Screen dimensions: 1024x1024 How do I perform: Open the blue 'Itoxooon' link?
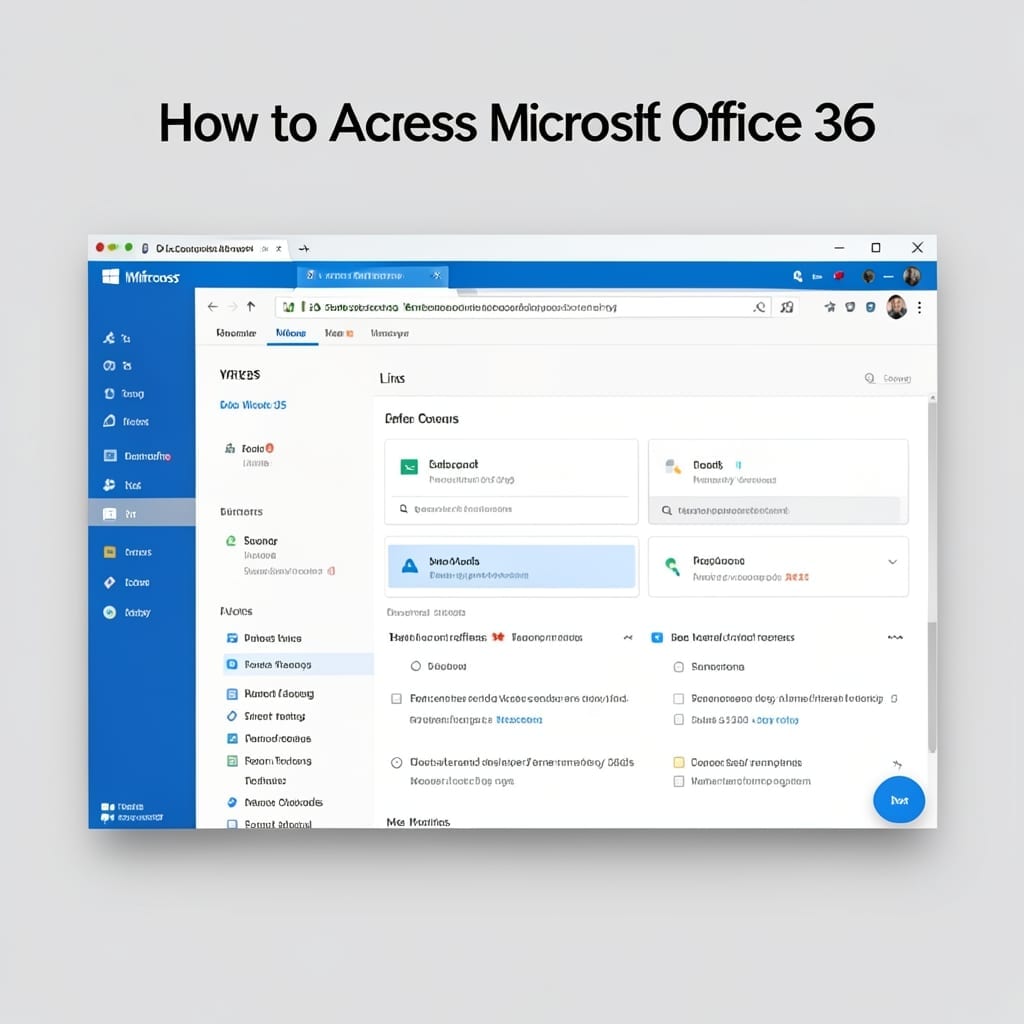pos(519,720)
